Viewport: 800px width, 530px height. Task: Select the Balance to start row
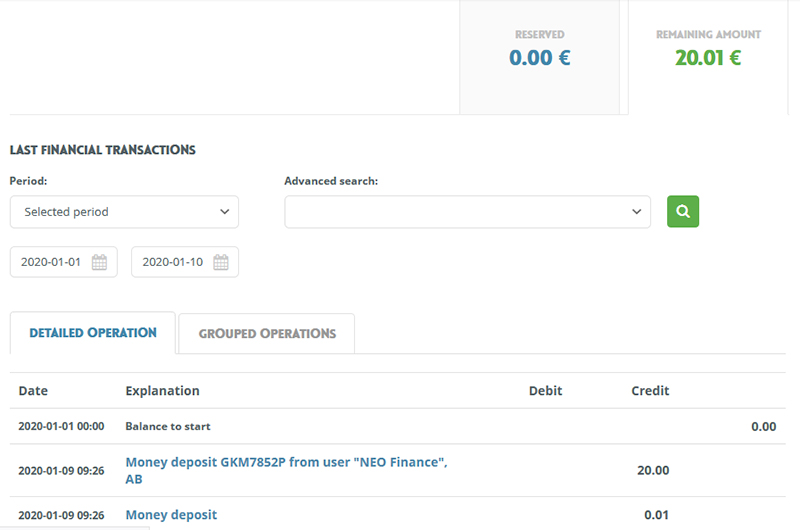click(x=397, y=426)
